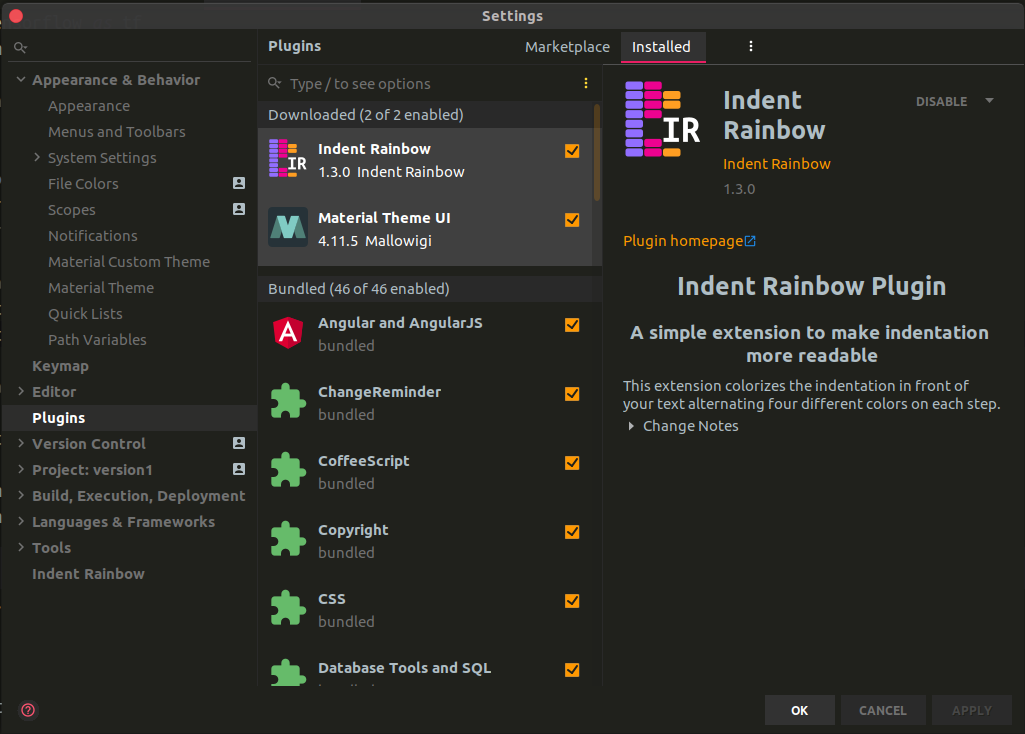This screenshot has width=1025, height=734.
Task: Open Indent Rainbow settings page in sidebar
Action: tap(88, 574)
